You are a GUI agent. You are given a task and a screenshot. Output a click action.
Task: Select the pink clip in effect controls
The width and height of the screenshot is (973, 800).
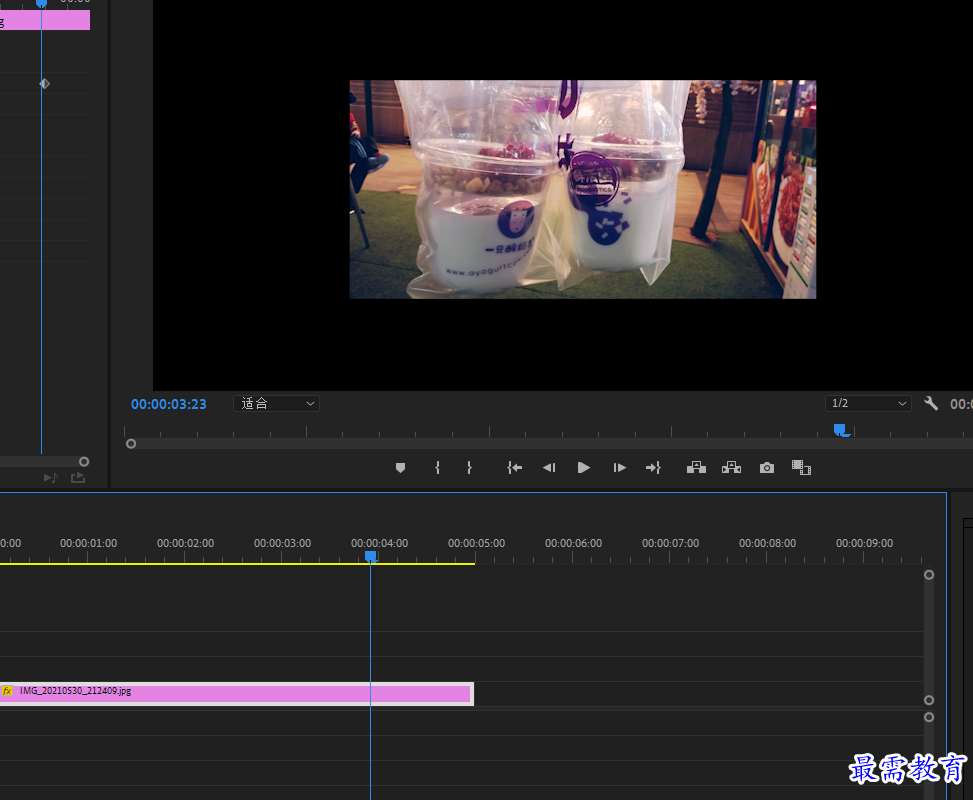pos(45,20)
